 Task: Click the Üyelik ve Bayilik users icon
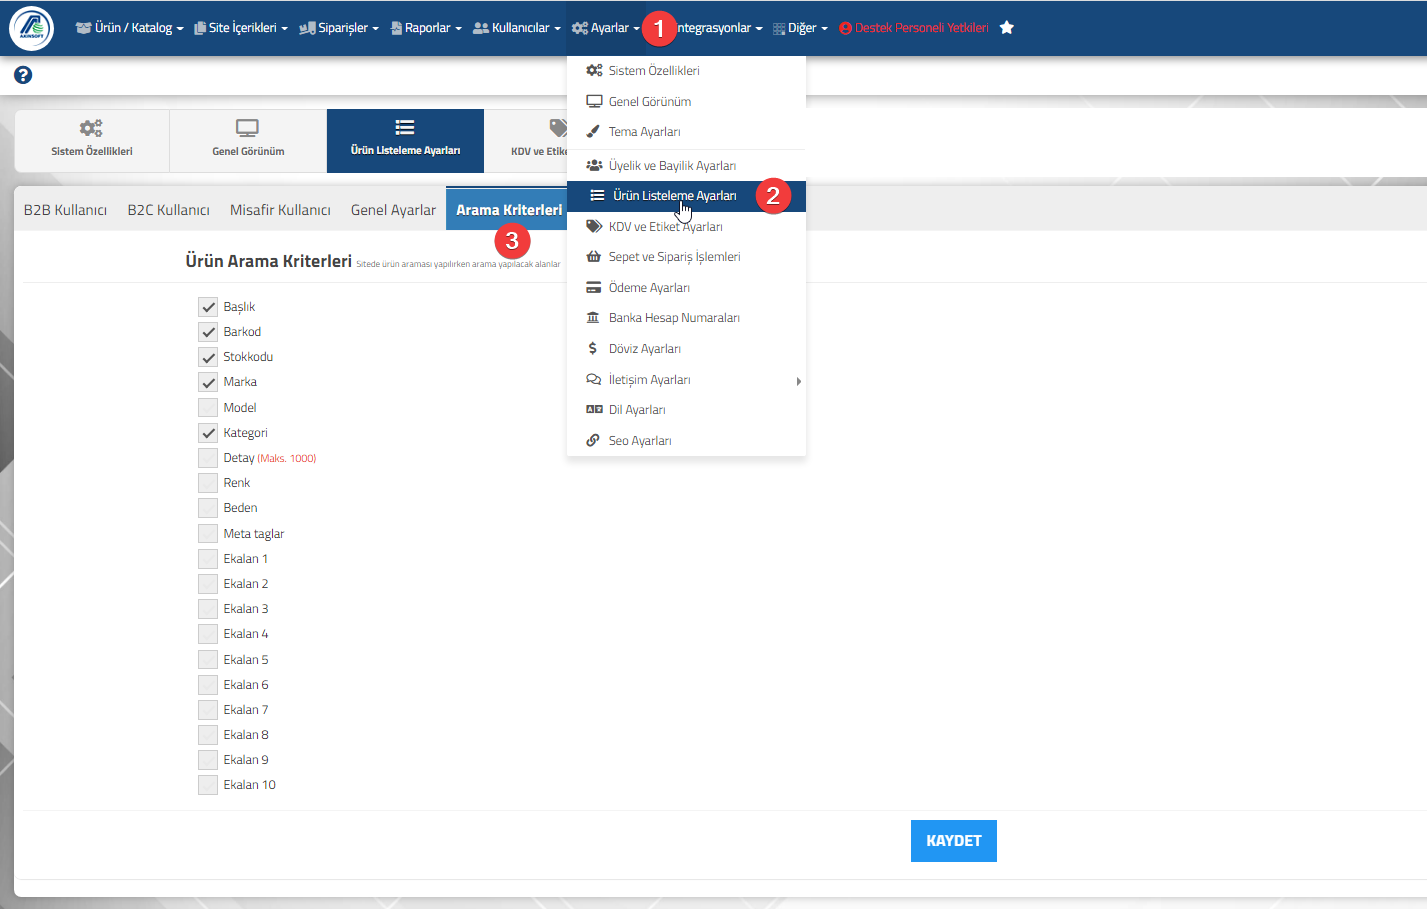tap(594, 166)
